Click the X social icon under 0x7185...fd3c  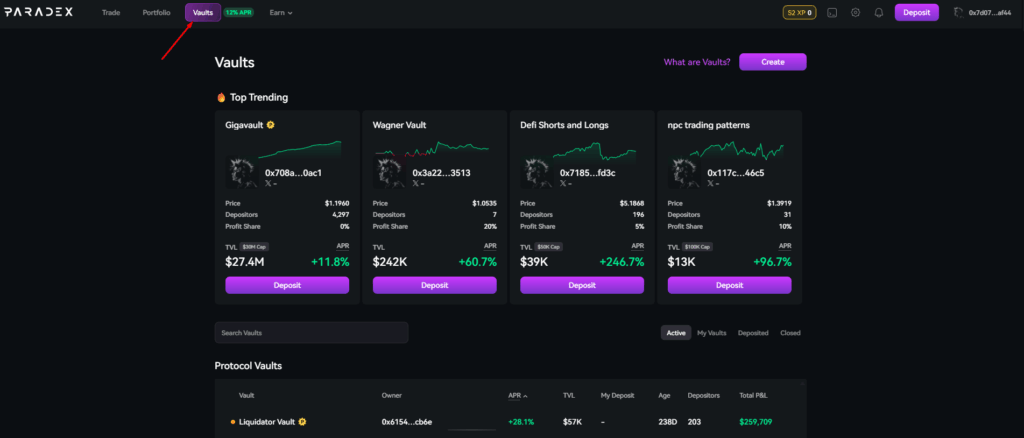[564, 183]
